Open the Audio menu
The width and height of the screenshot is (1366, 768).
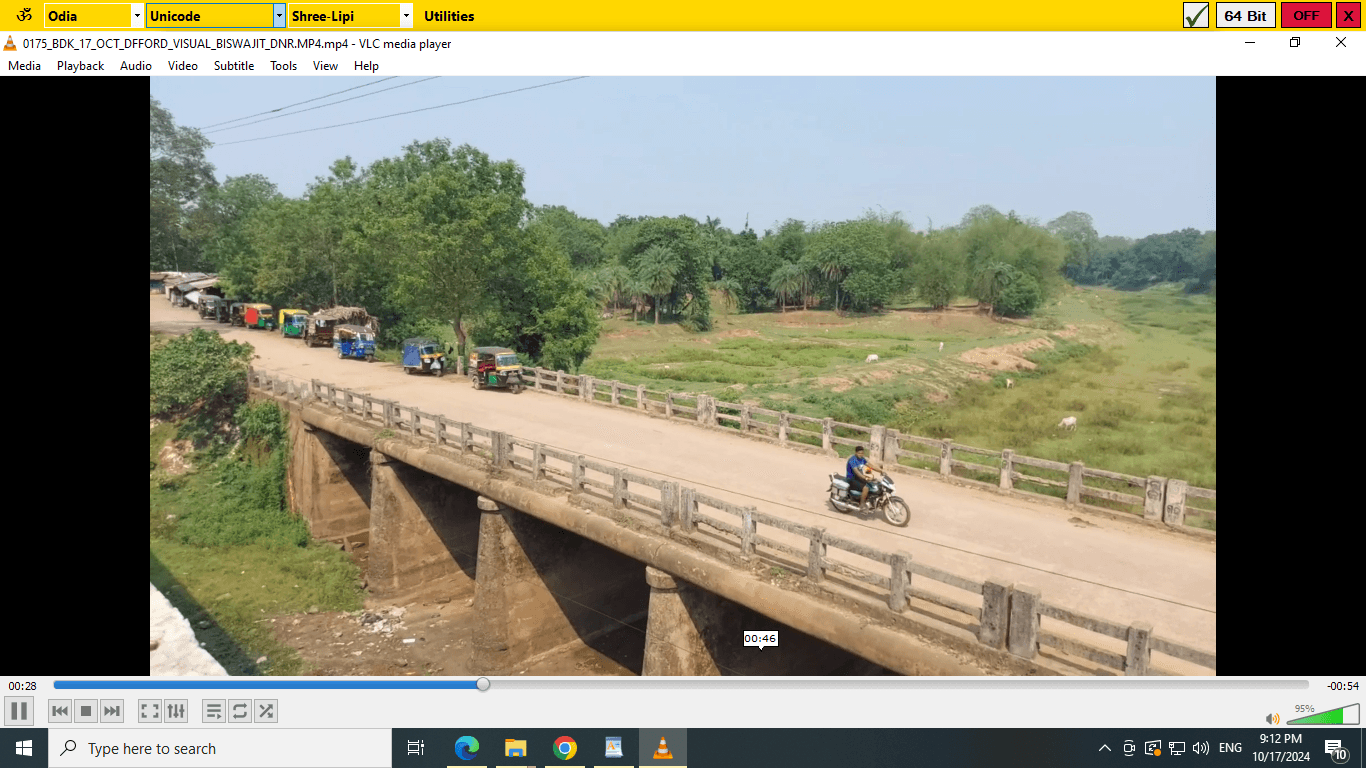point(136,66)
